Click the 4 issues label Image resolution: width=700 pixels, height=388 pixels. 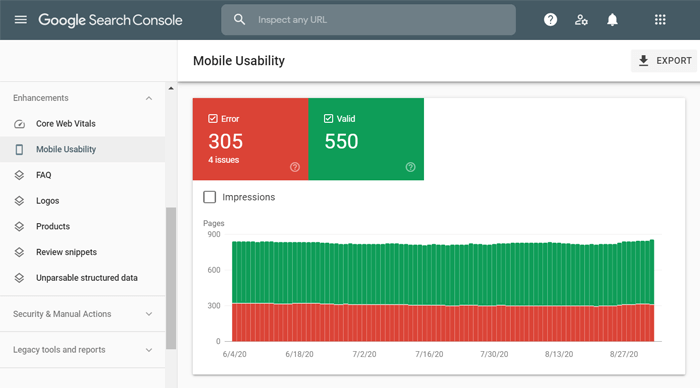pos(223,160)
